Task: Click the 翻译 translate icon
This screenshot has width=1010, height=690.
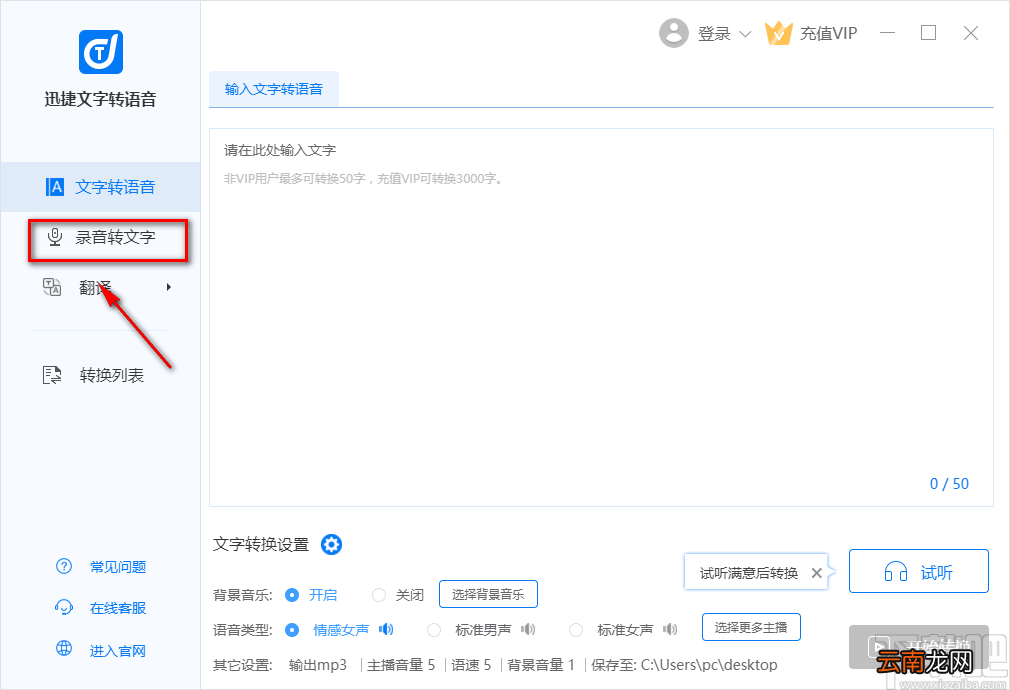Action: [52, 287]
